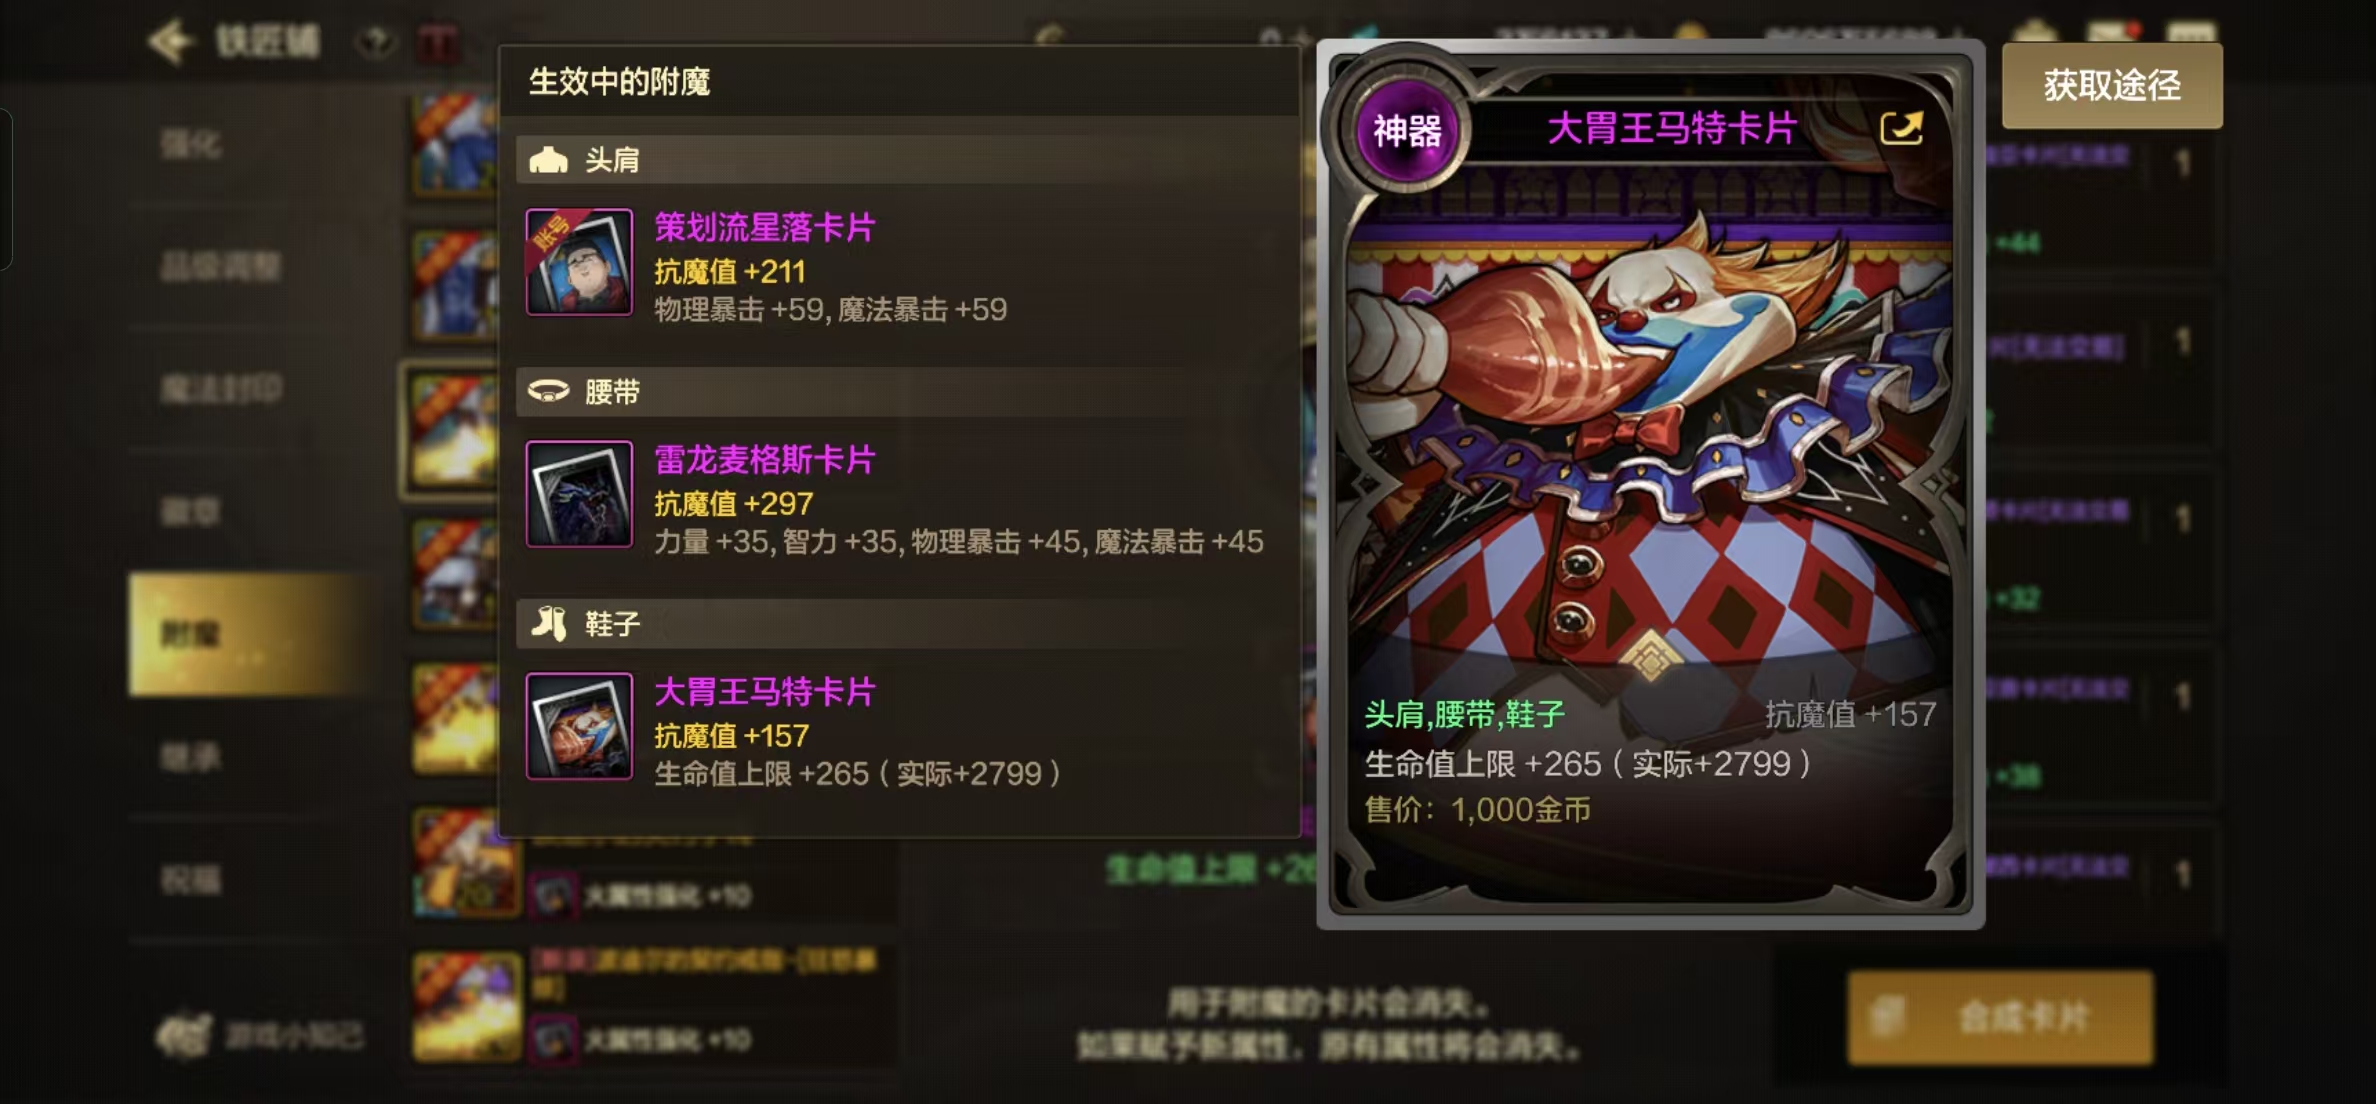The width and height of the screenshot is (2376, 1104).
Task: Open the second blurred sidebar tab
Action: pyautogui.click(x=220, y=267)
